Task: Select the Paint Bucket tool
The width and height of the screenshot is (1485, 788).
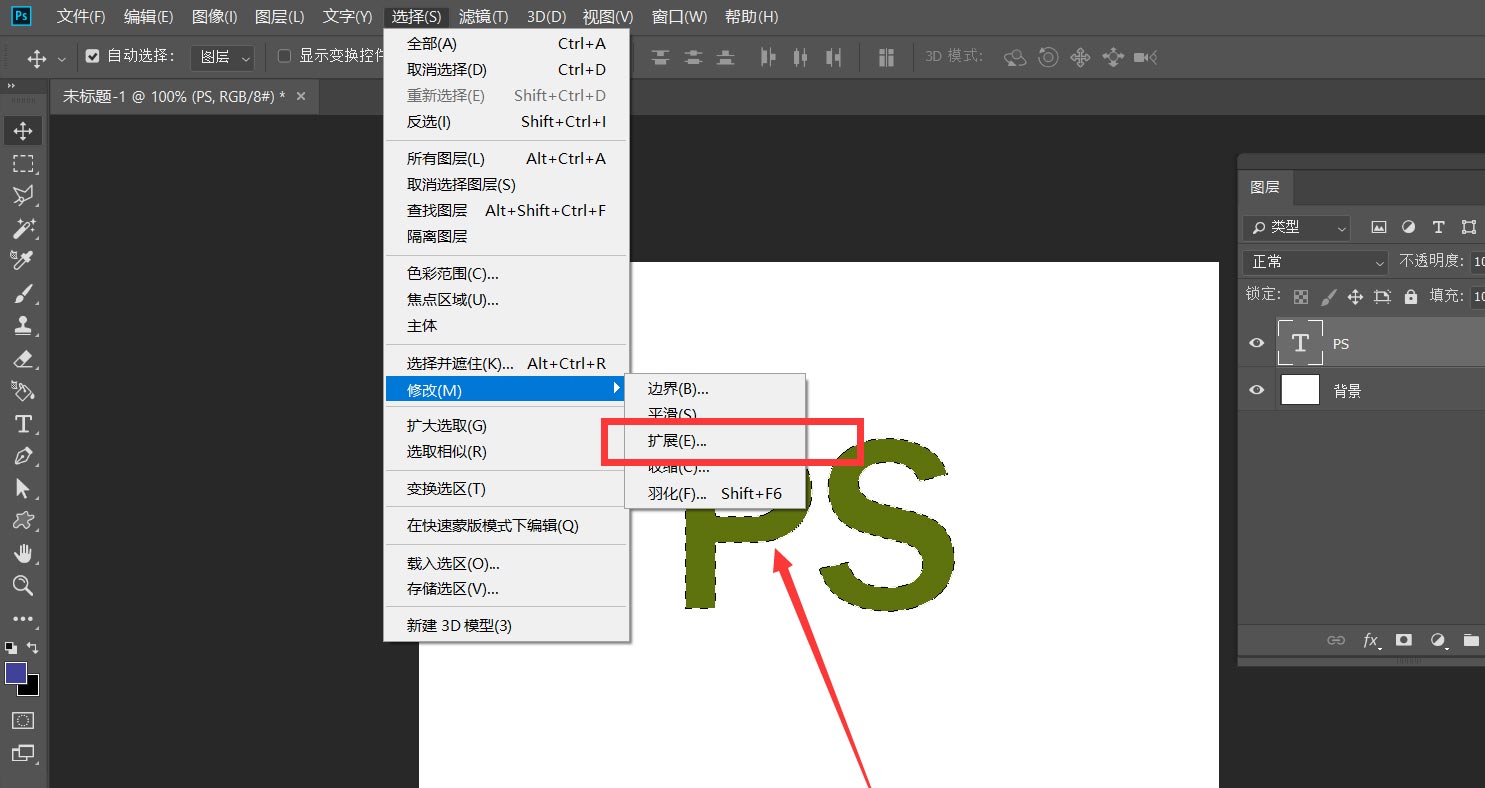Action: [23, 391]
